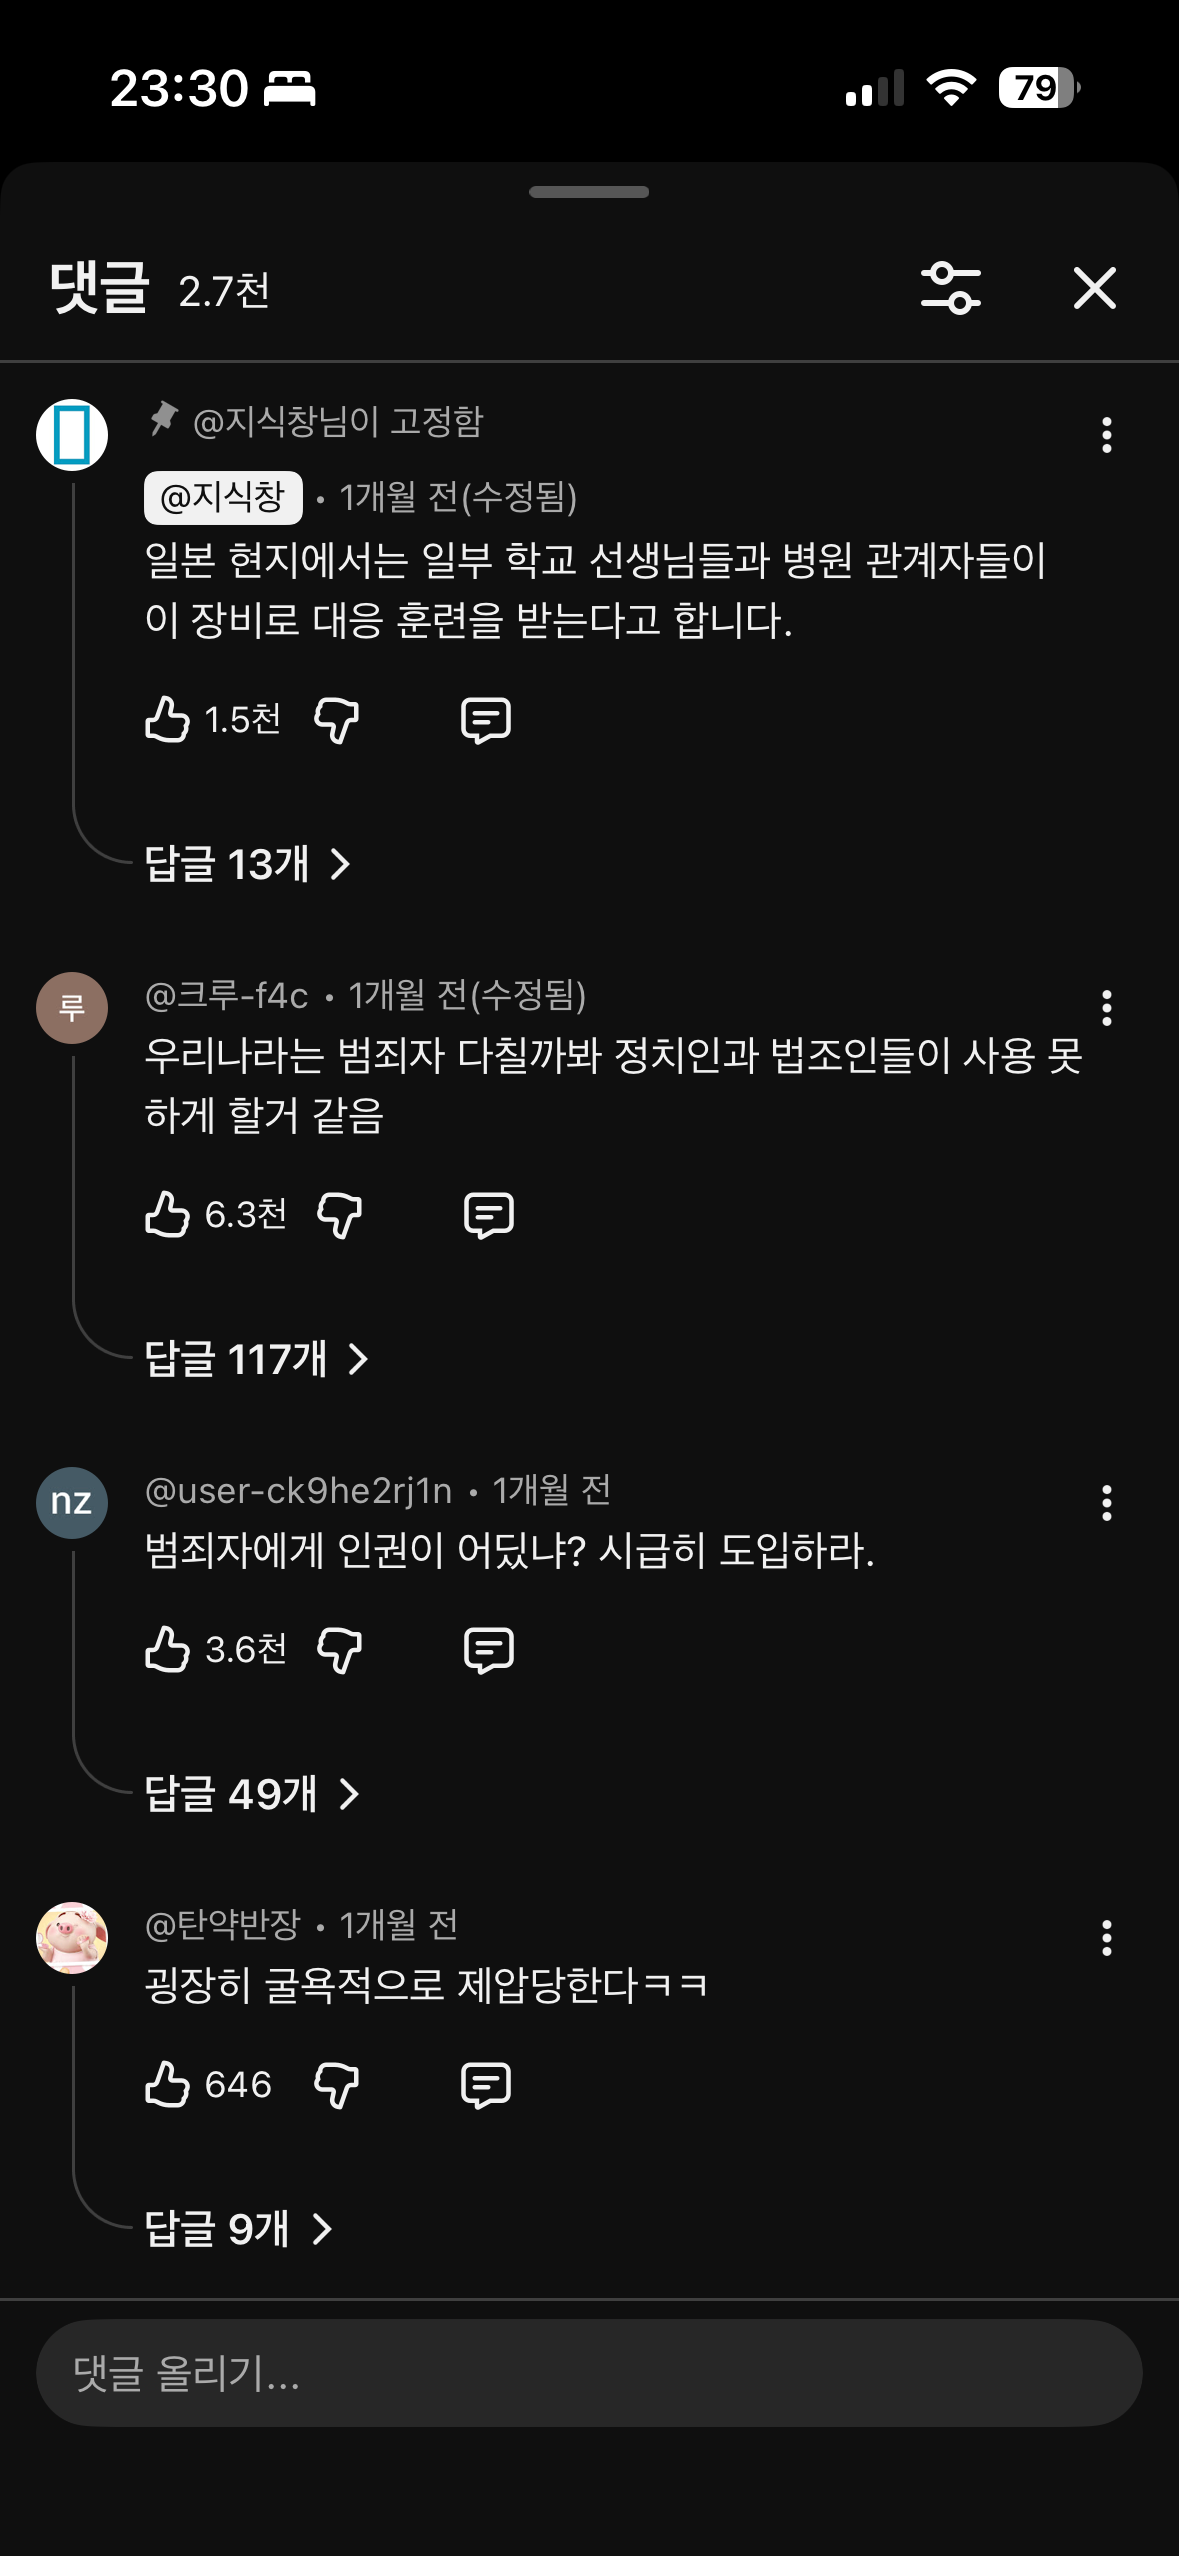Open more options for pinned comment
The width and height of the screenshot is (1179, 2556).
tap(1106, 435)
